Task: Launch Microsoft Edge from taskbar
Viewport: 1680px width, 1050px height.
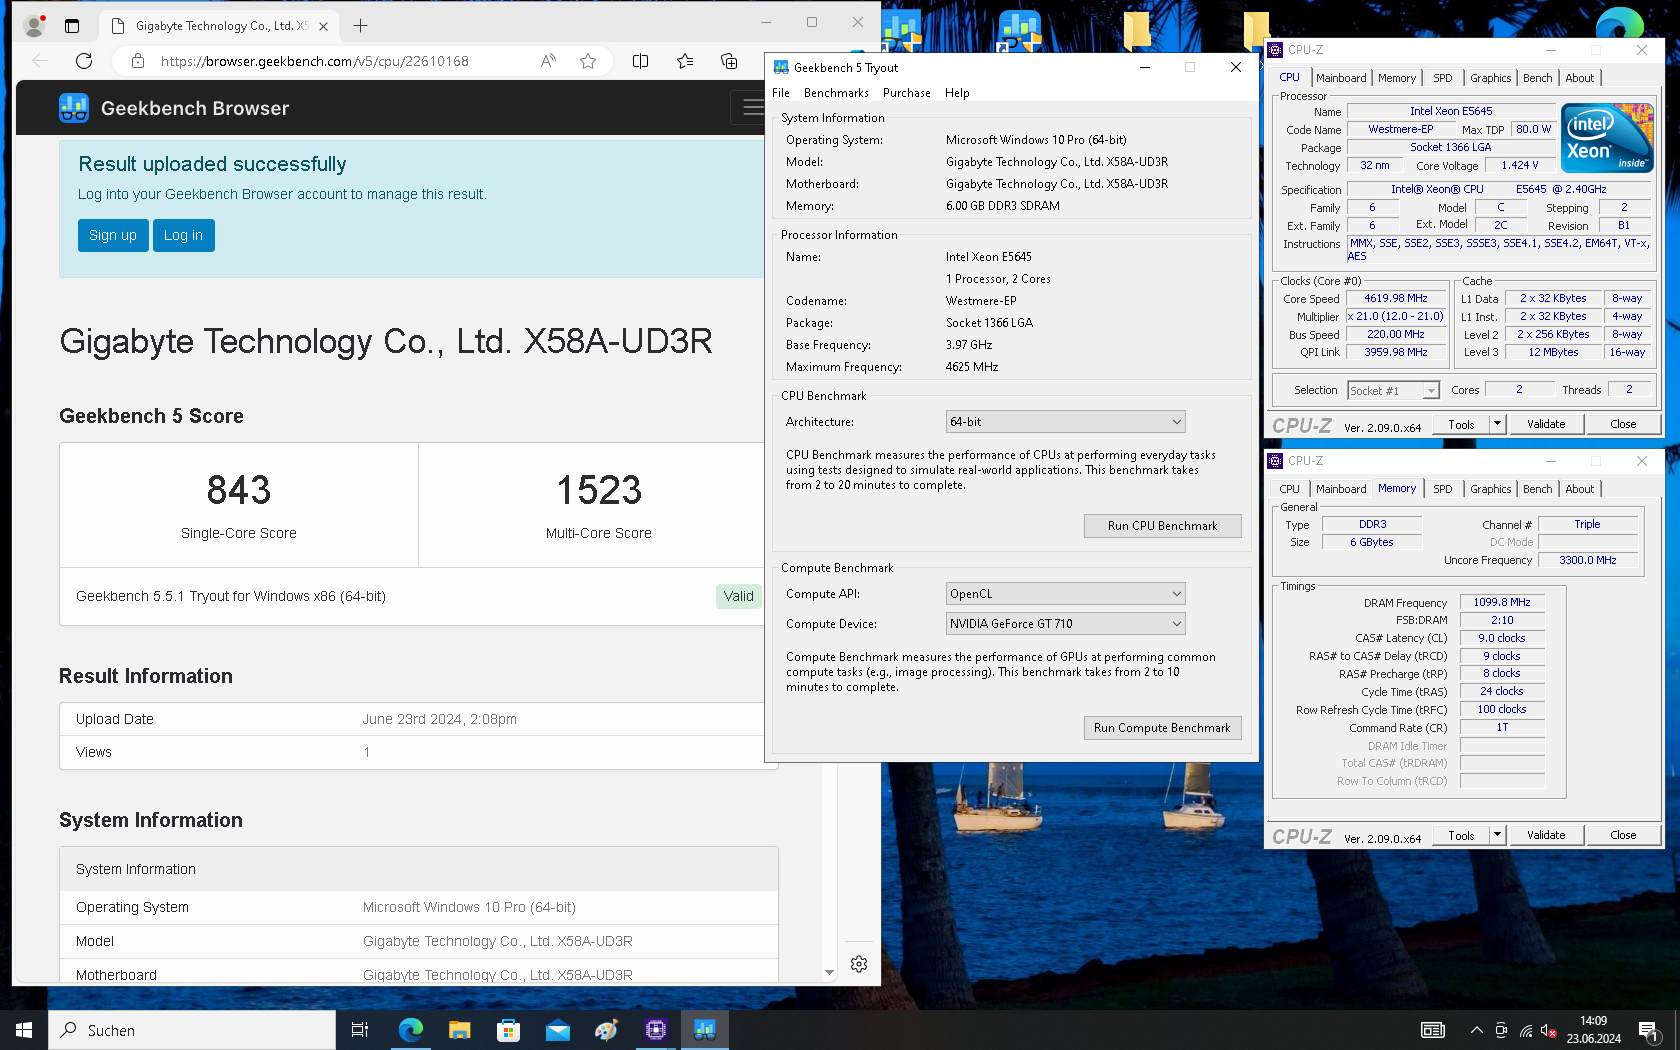Action: pos(410,1030)
